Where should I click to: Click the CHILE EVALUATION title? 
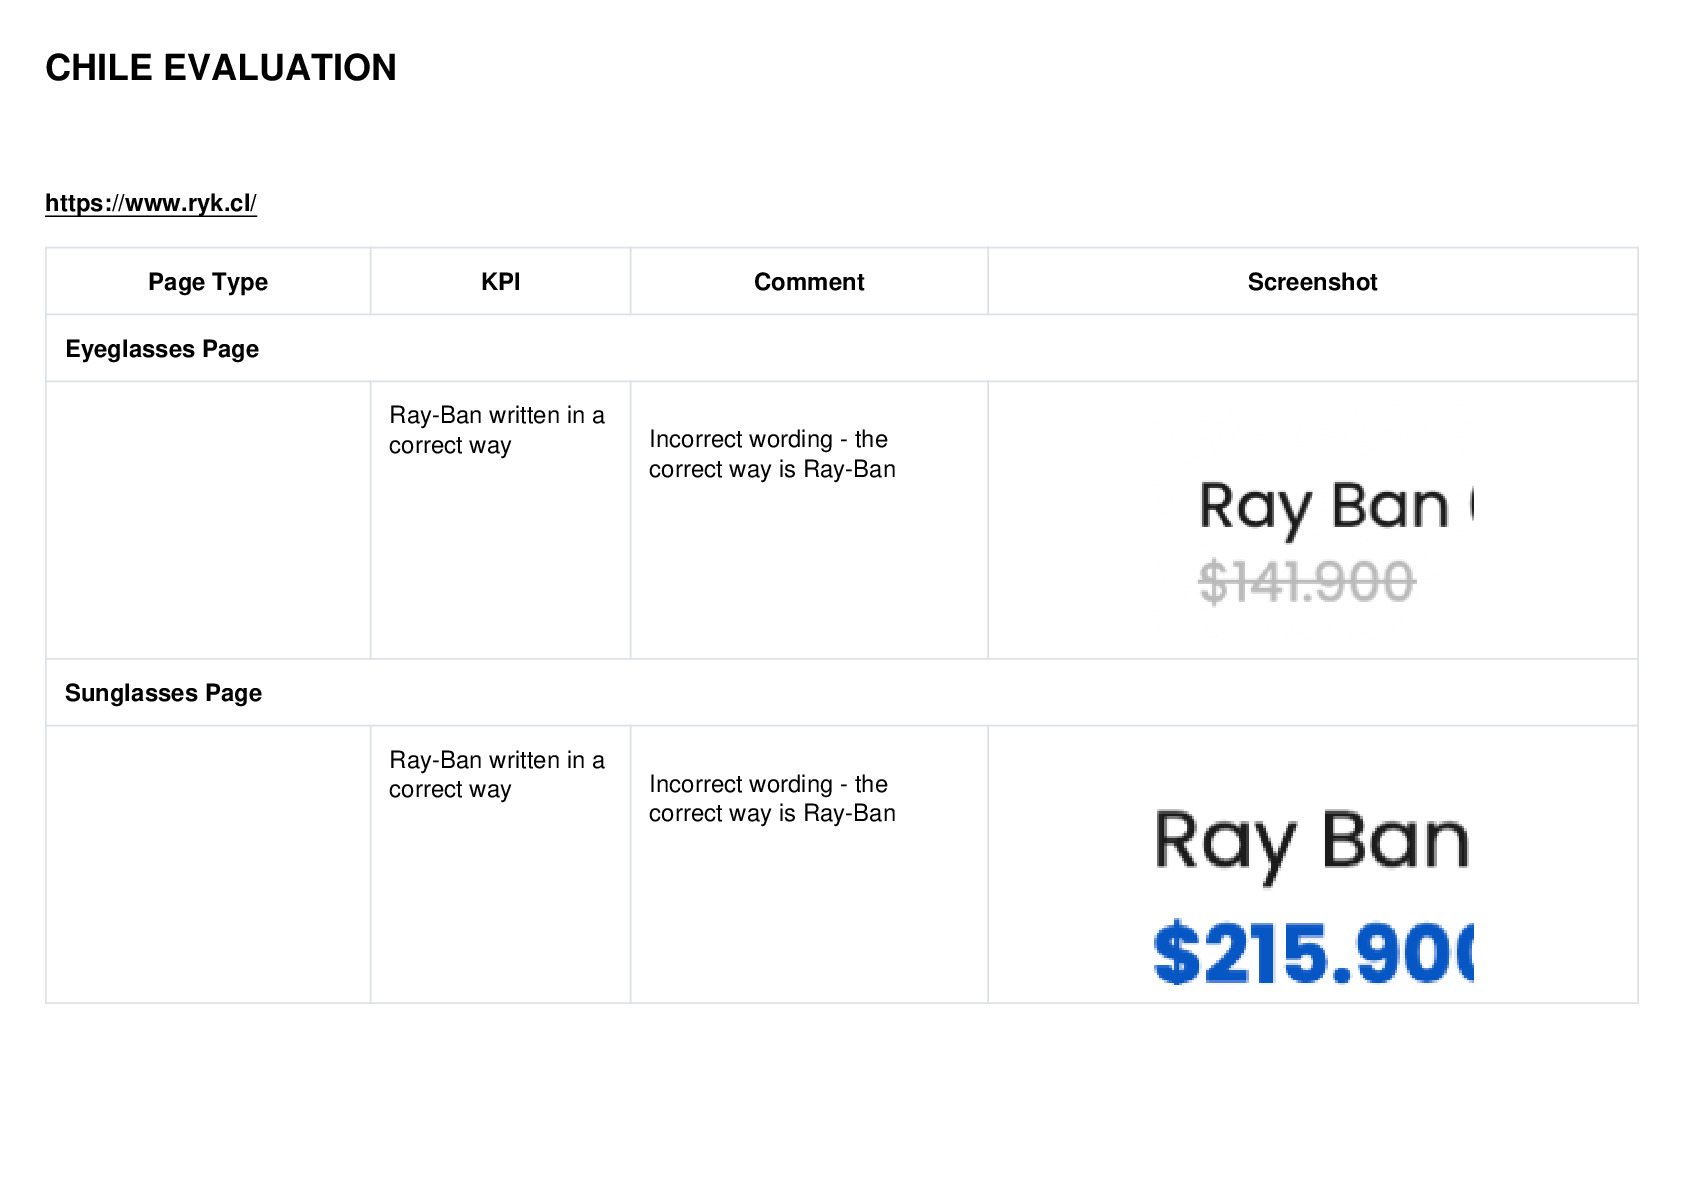tap(221, 68)
